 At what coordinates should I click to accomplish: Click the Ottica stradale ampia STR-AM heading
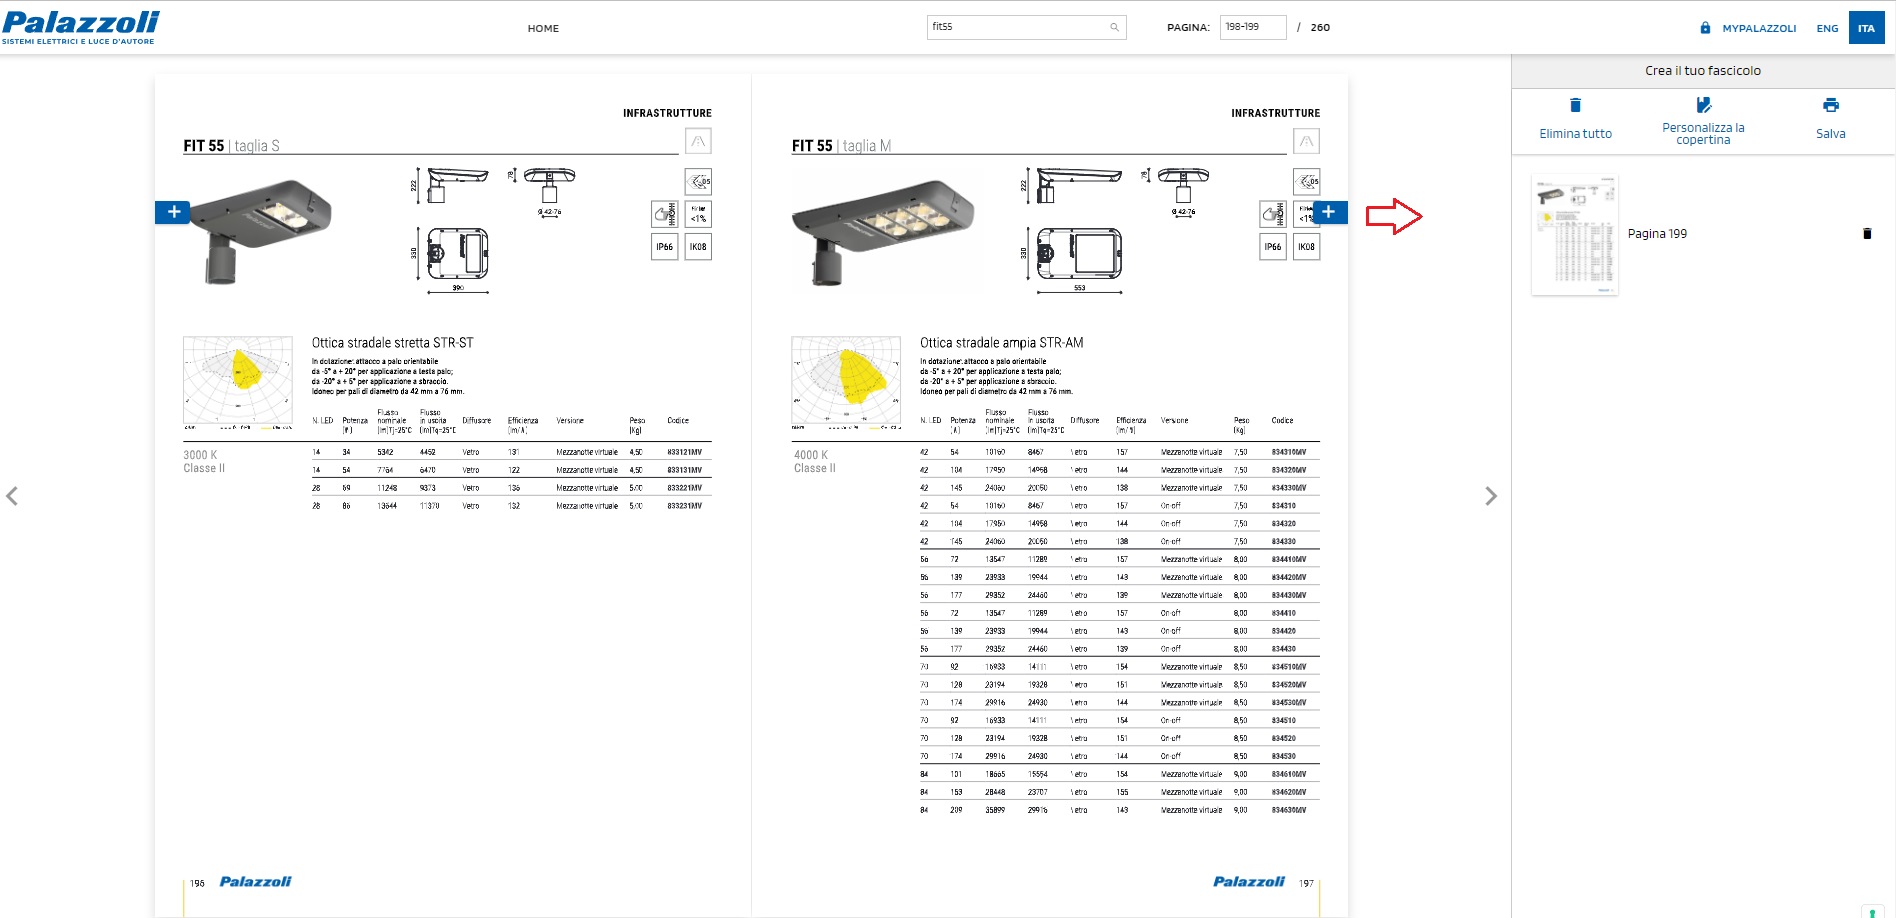point(1001,343)
